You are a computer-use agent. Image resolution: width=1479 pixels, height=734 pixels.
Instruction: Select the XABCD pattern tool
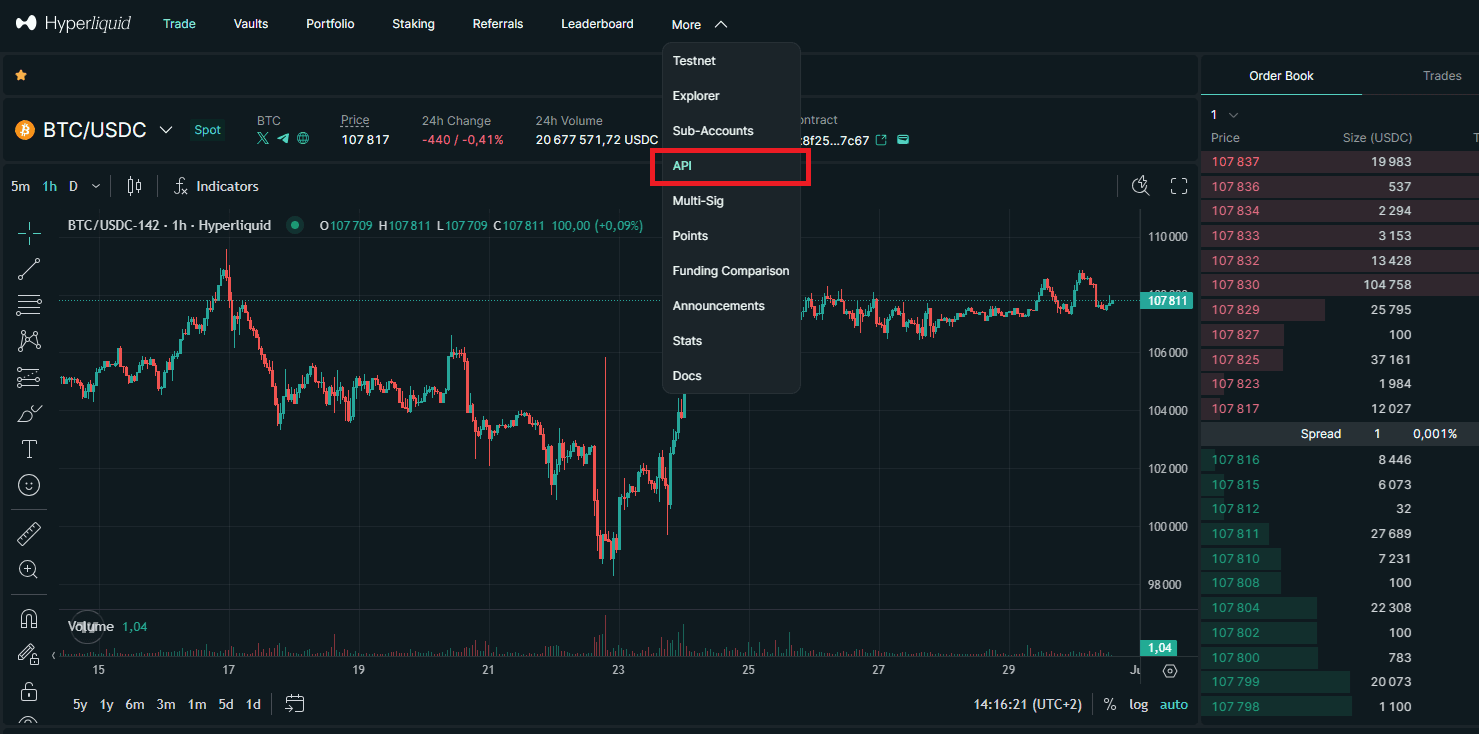[29, 340]
